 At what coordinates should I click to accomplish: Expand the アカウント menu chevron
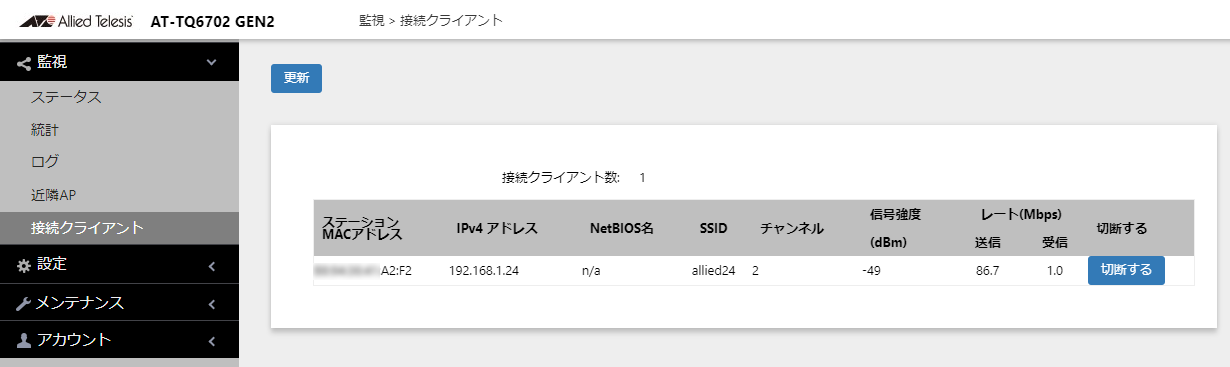pos(211,341)
